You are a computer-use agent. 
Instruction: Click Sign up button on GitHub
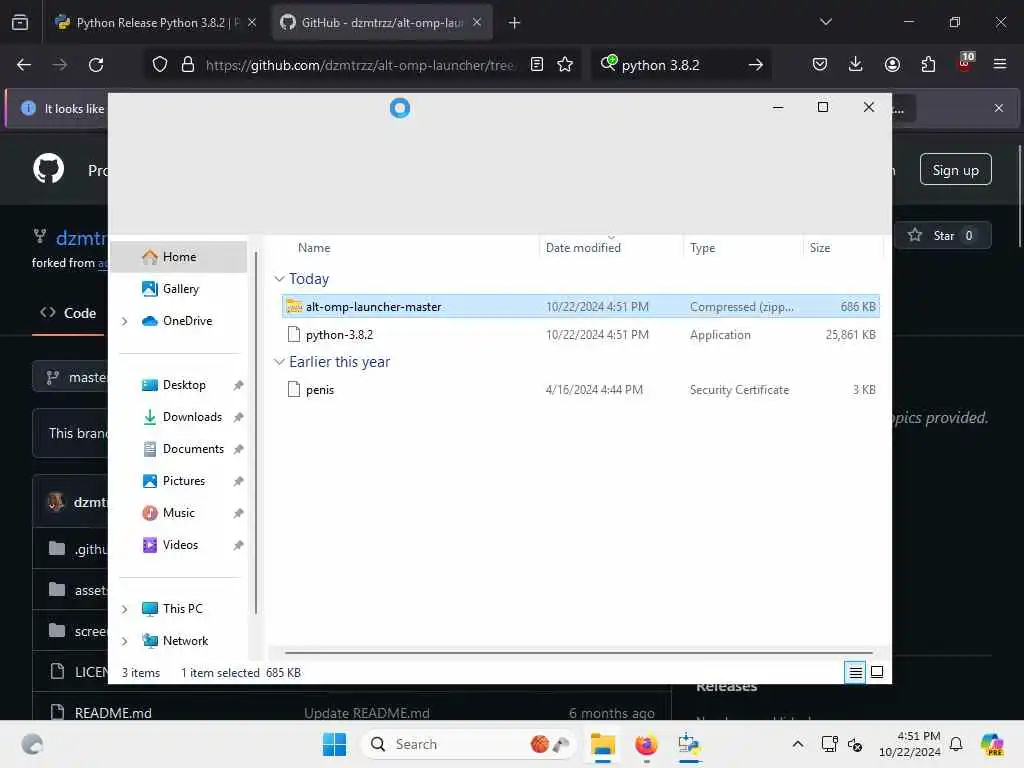955,170
